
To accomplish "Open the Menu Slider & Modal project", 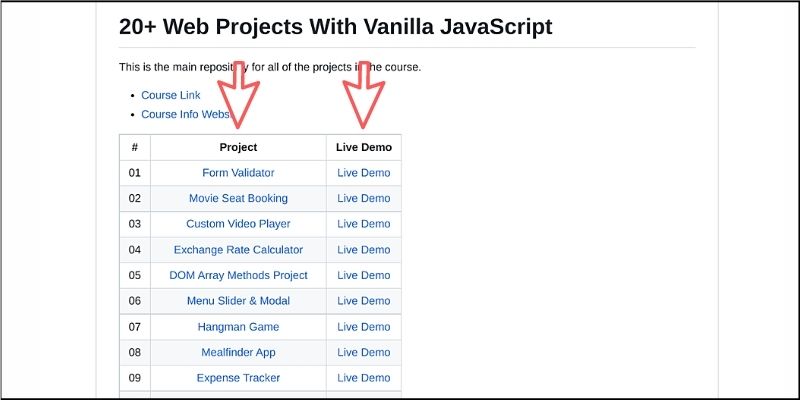I will 238,301.
